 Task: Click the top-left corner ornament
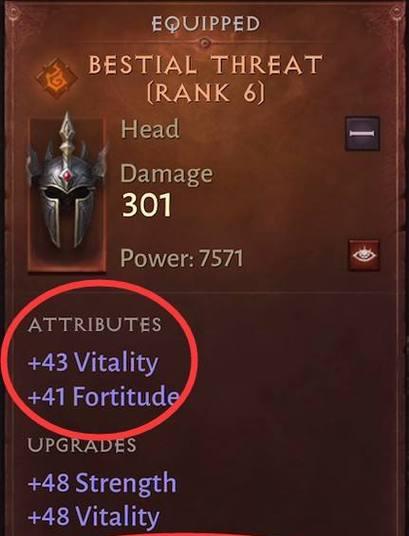(14, 15)
